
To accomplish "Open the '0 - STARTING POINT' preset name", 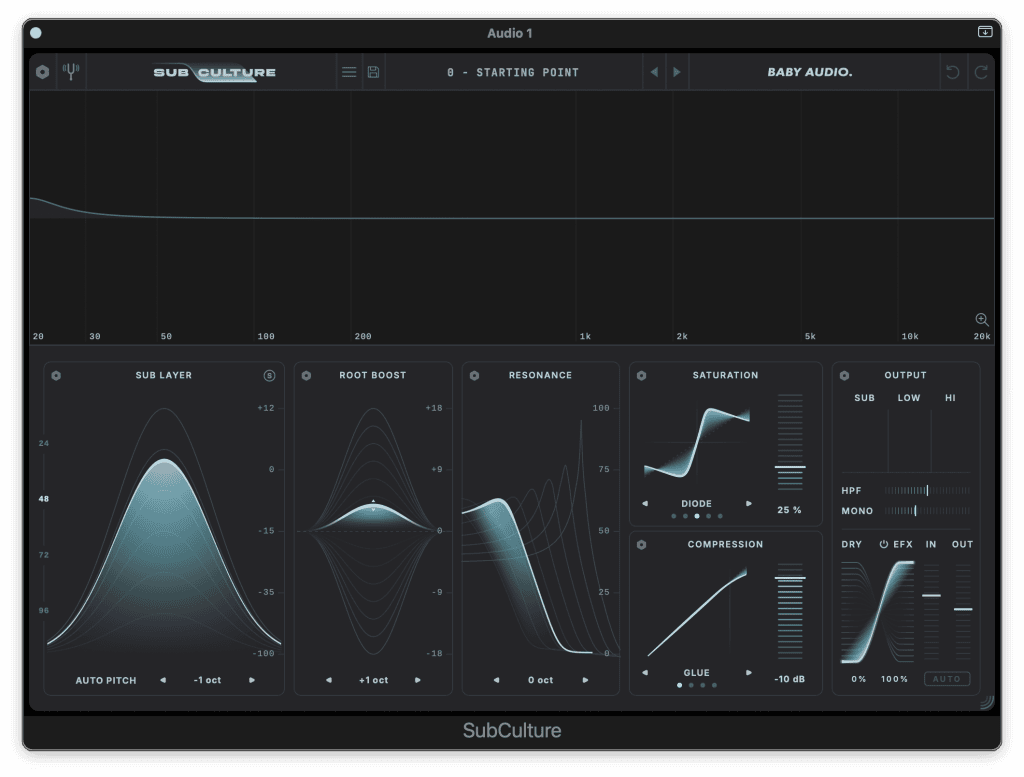I will (x=513, y=72).
